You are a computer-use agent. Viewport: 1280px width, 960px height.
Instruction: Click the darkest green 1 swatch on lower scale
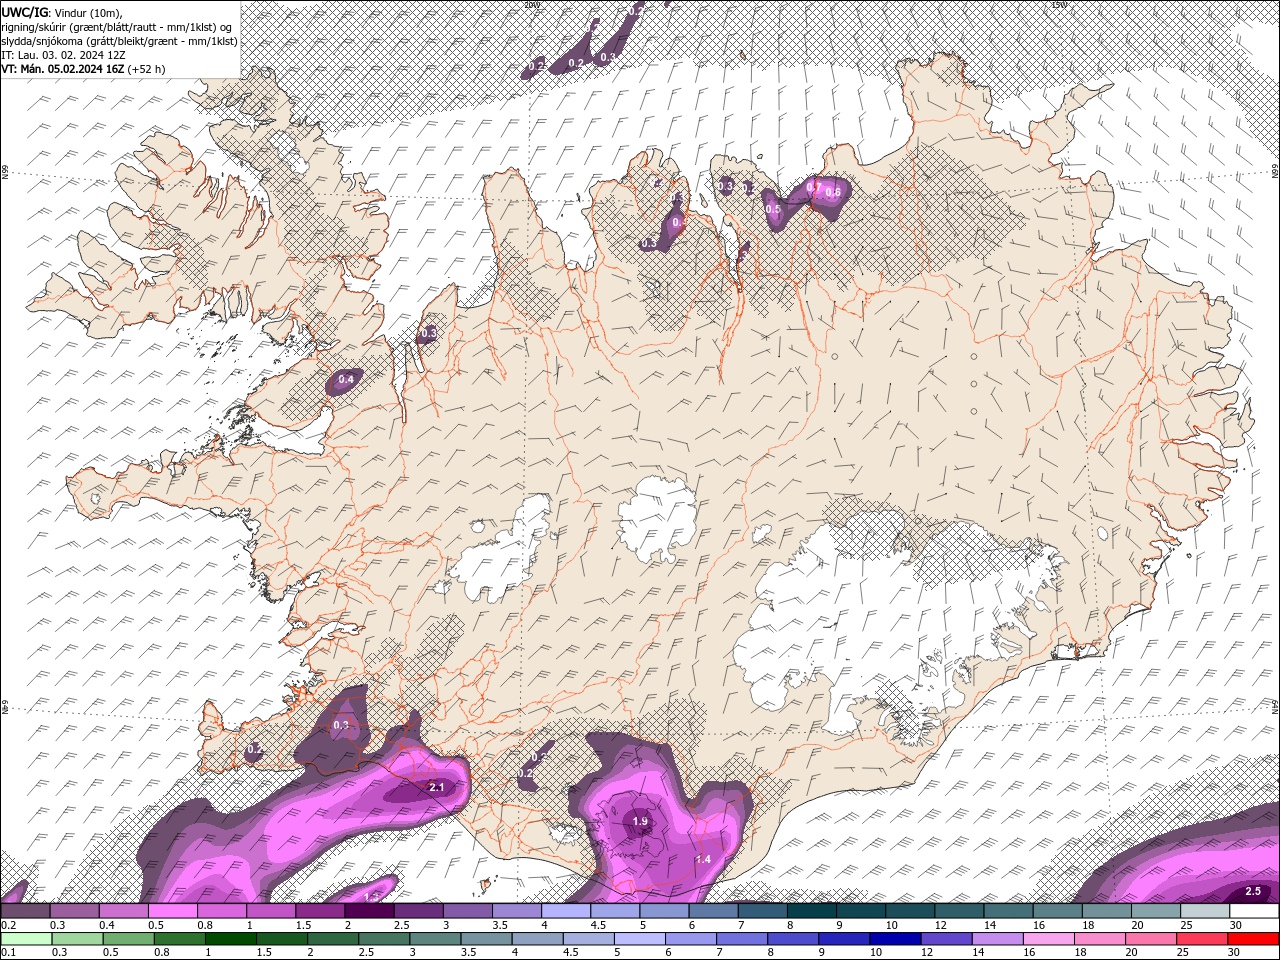pyautogui.click(x=231, y=939)
